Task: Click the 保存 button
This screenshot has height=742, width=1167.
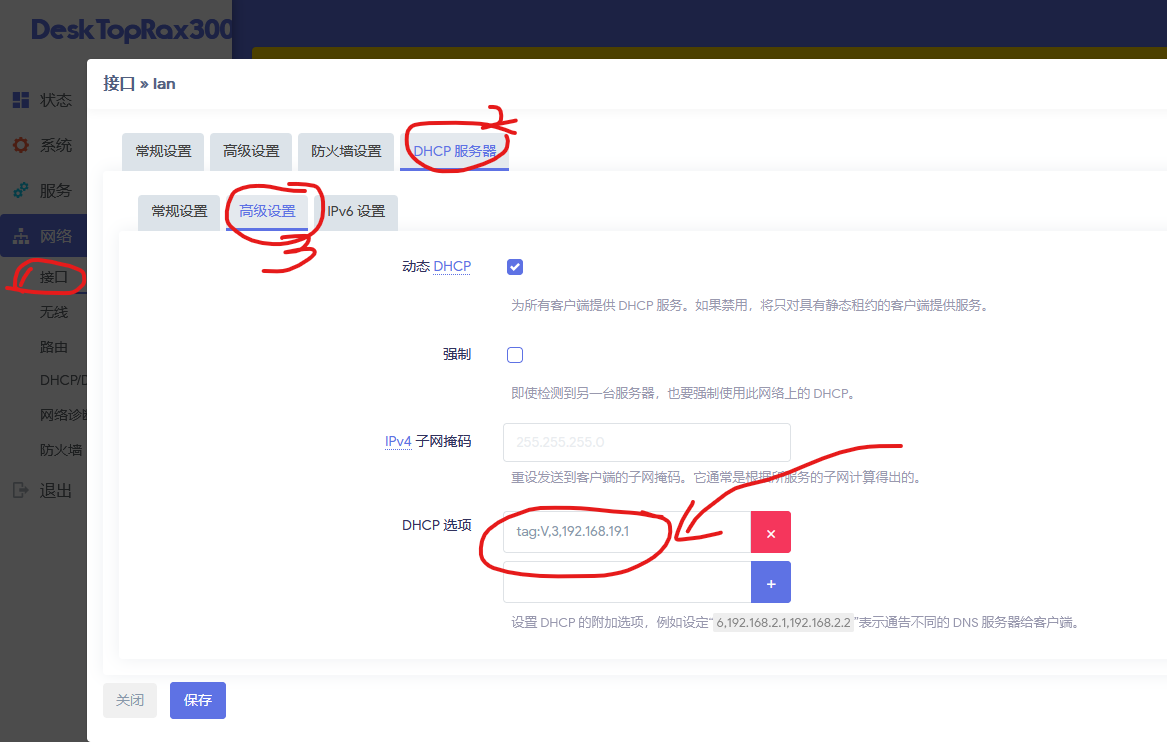Action: [x=197, y=700]
